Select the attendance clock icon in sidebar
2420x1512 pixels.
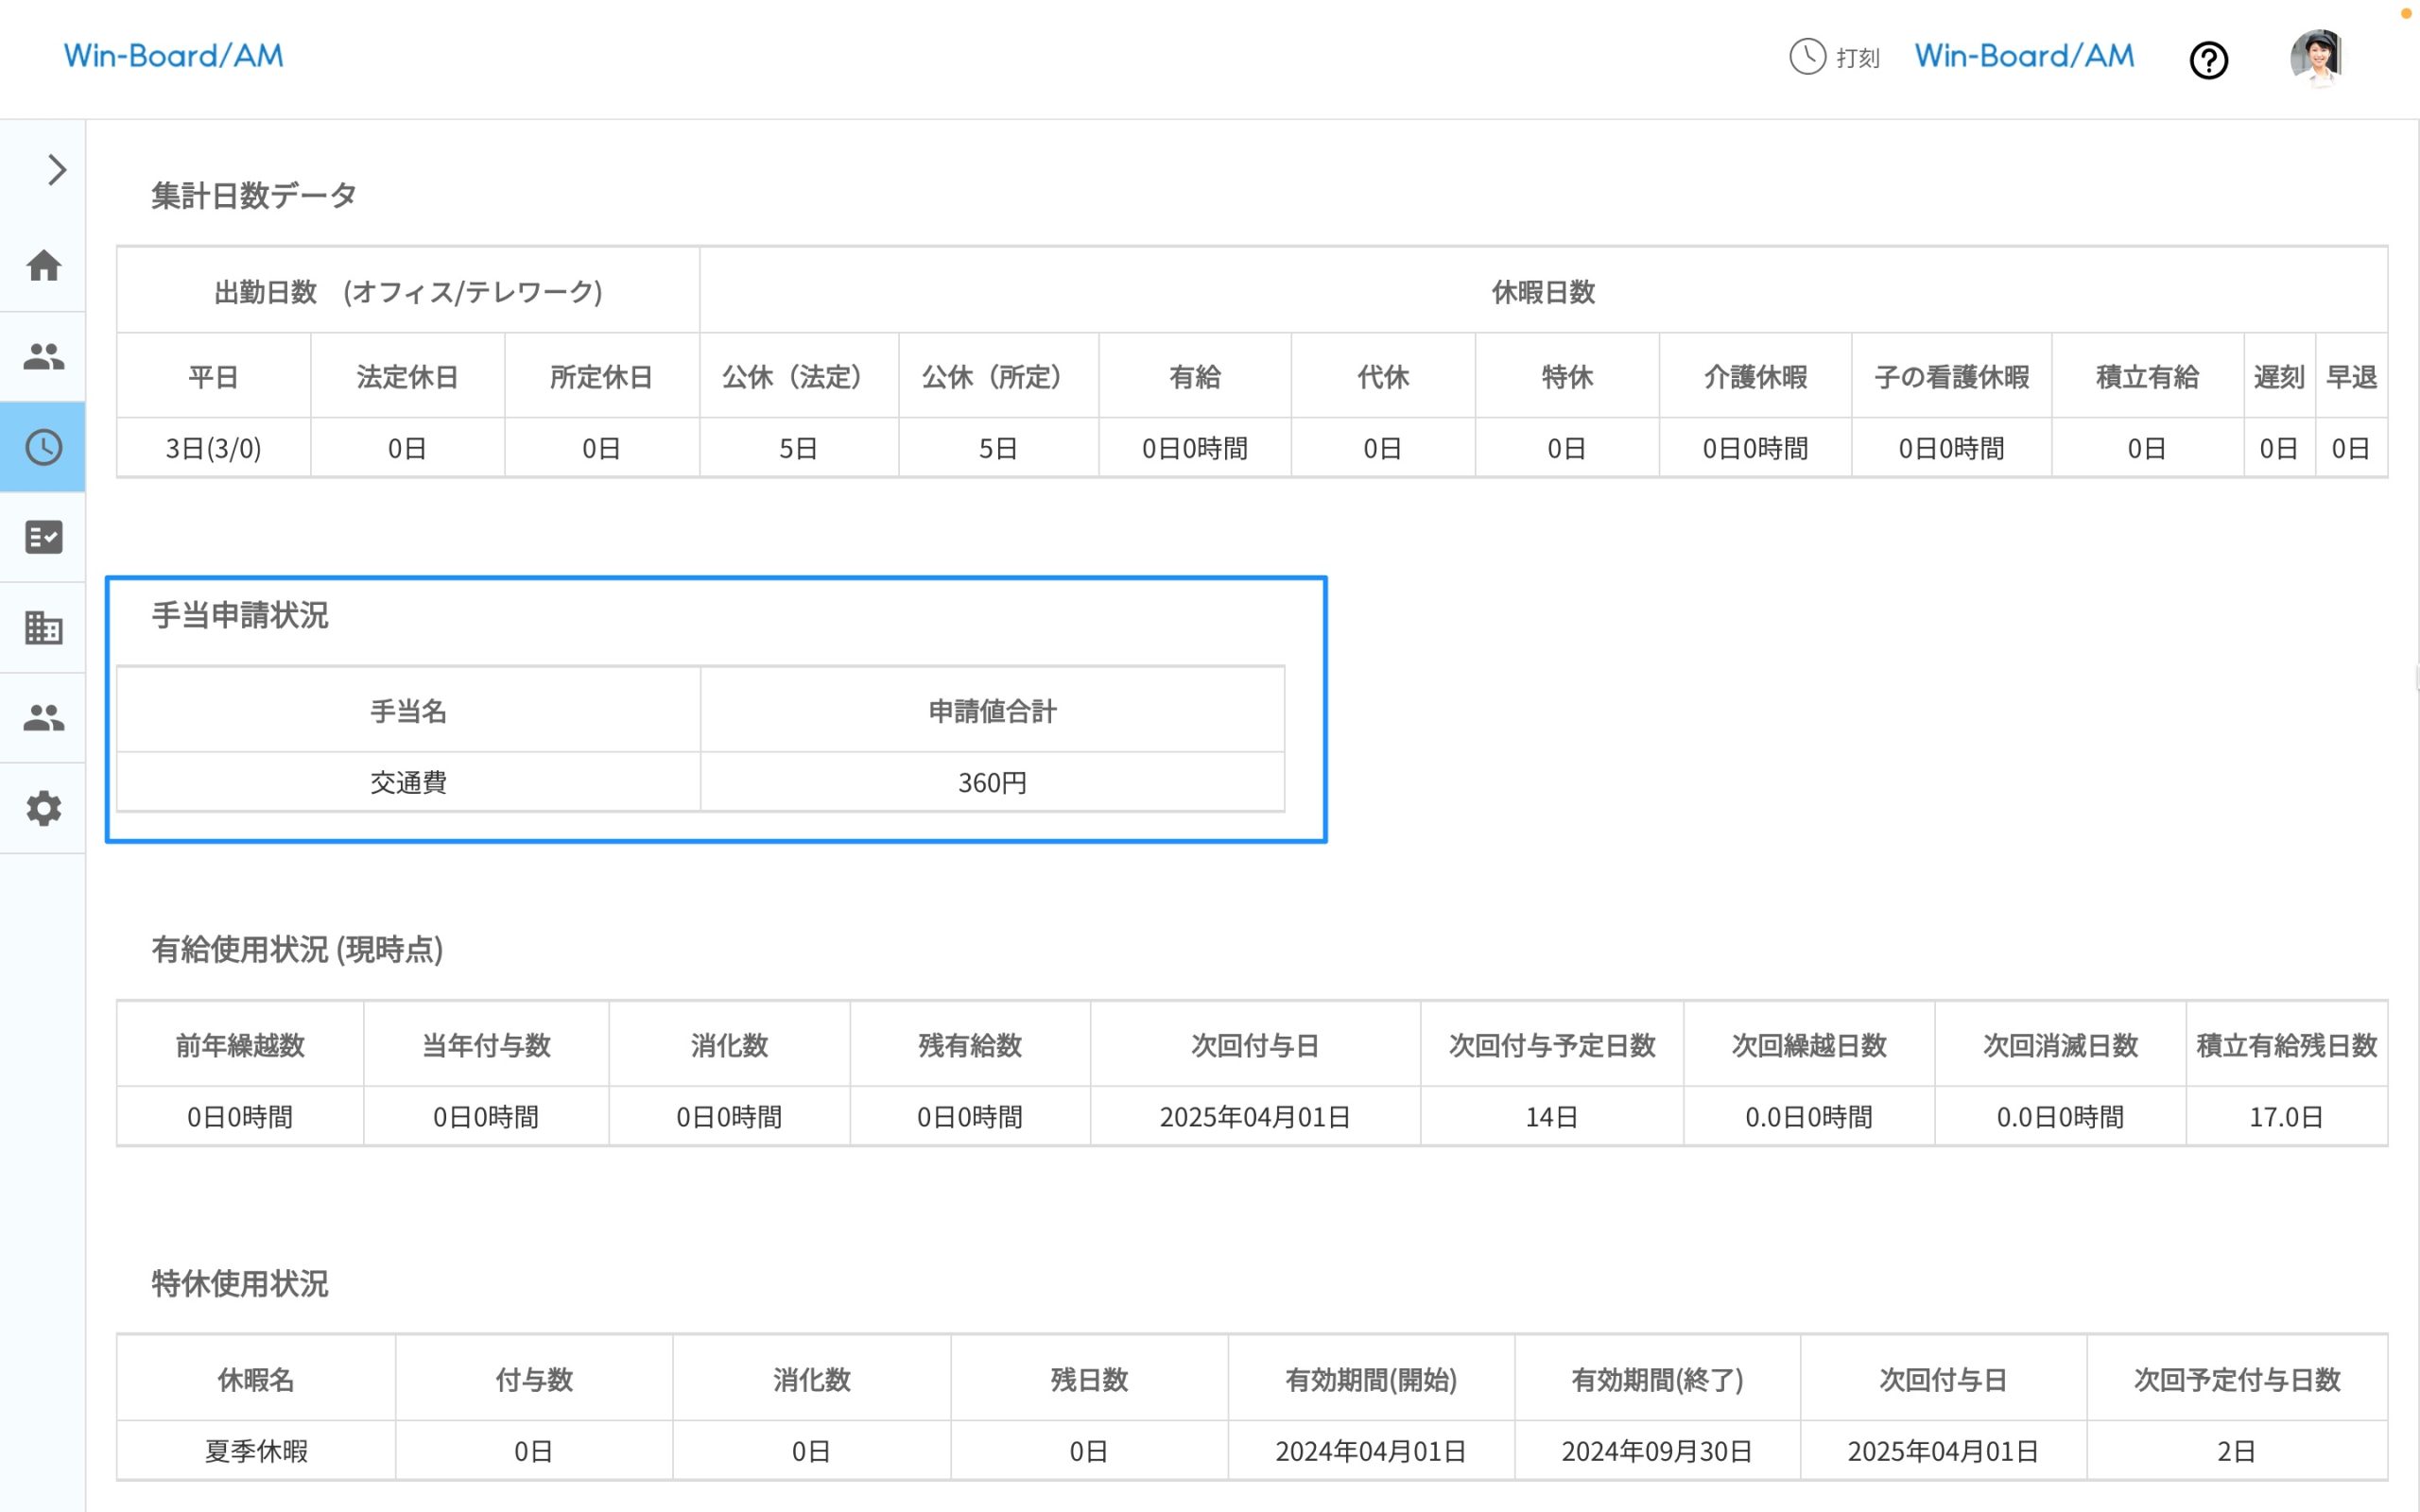[x=44, y=447]
